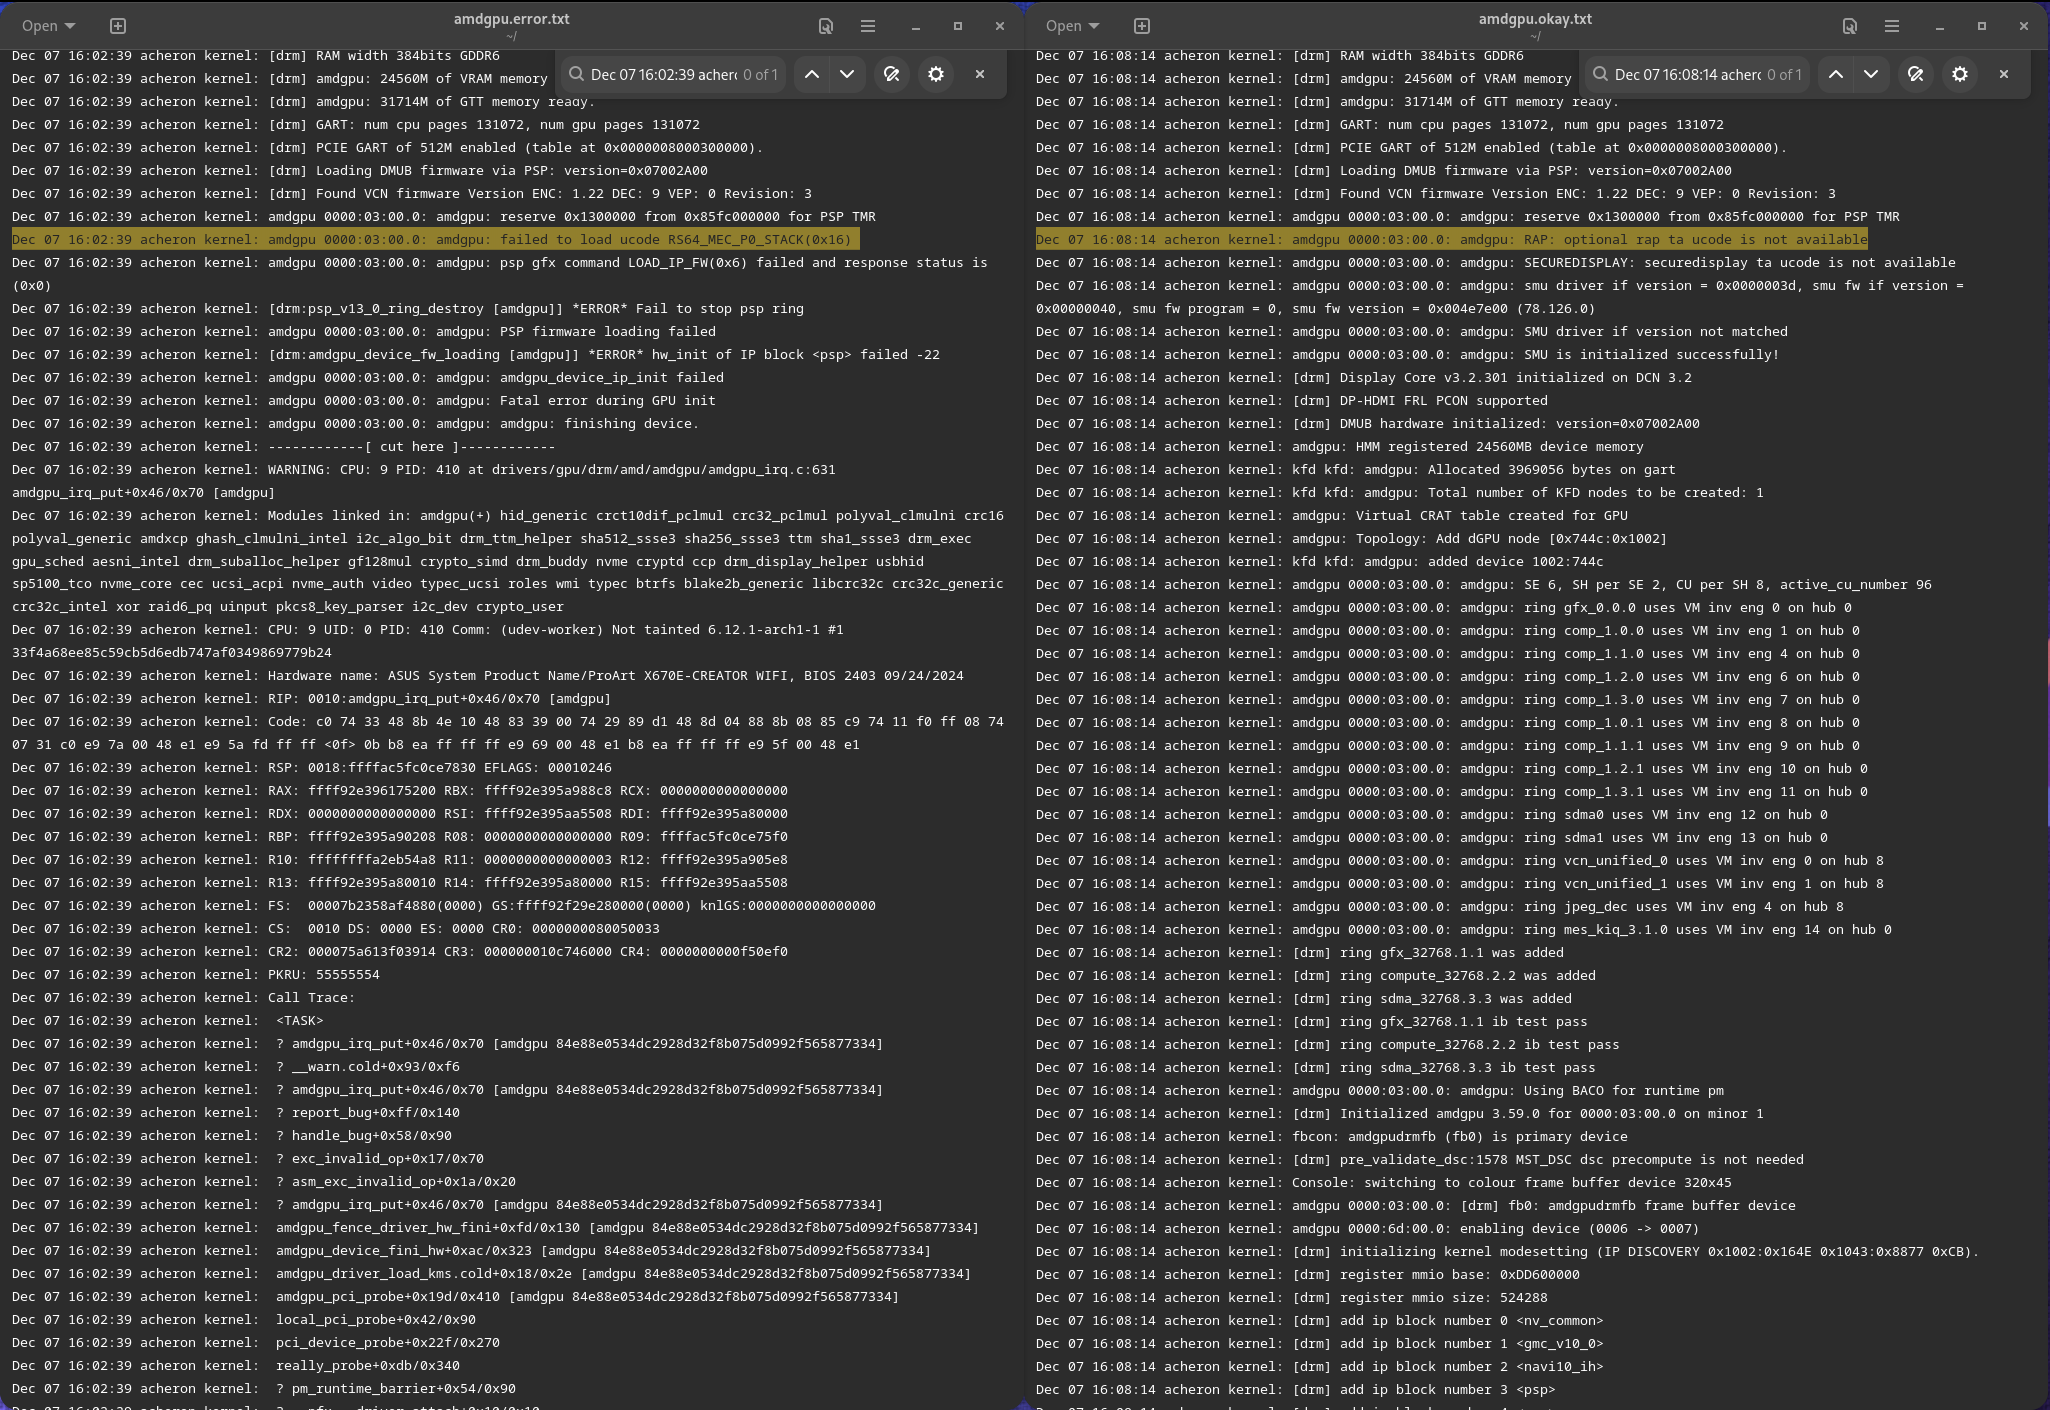Viewport: 2050px width, 1410px height.
Task: Toggle find-and-replace in amdgpu.error.txt search bar
Action: coord(892,74)
